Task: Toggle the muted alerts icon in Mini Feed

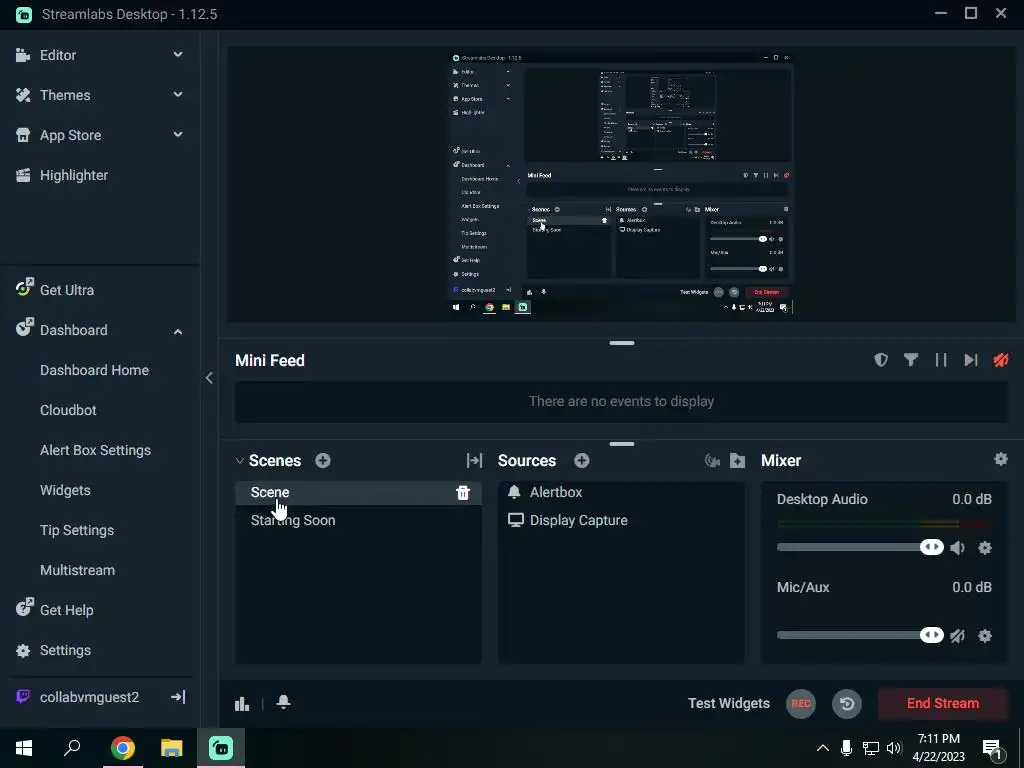Action: pyautogui.click(x=1000, y=360)
